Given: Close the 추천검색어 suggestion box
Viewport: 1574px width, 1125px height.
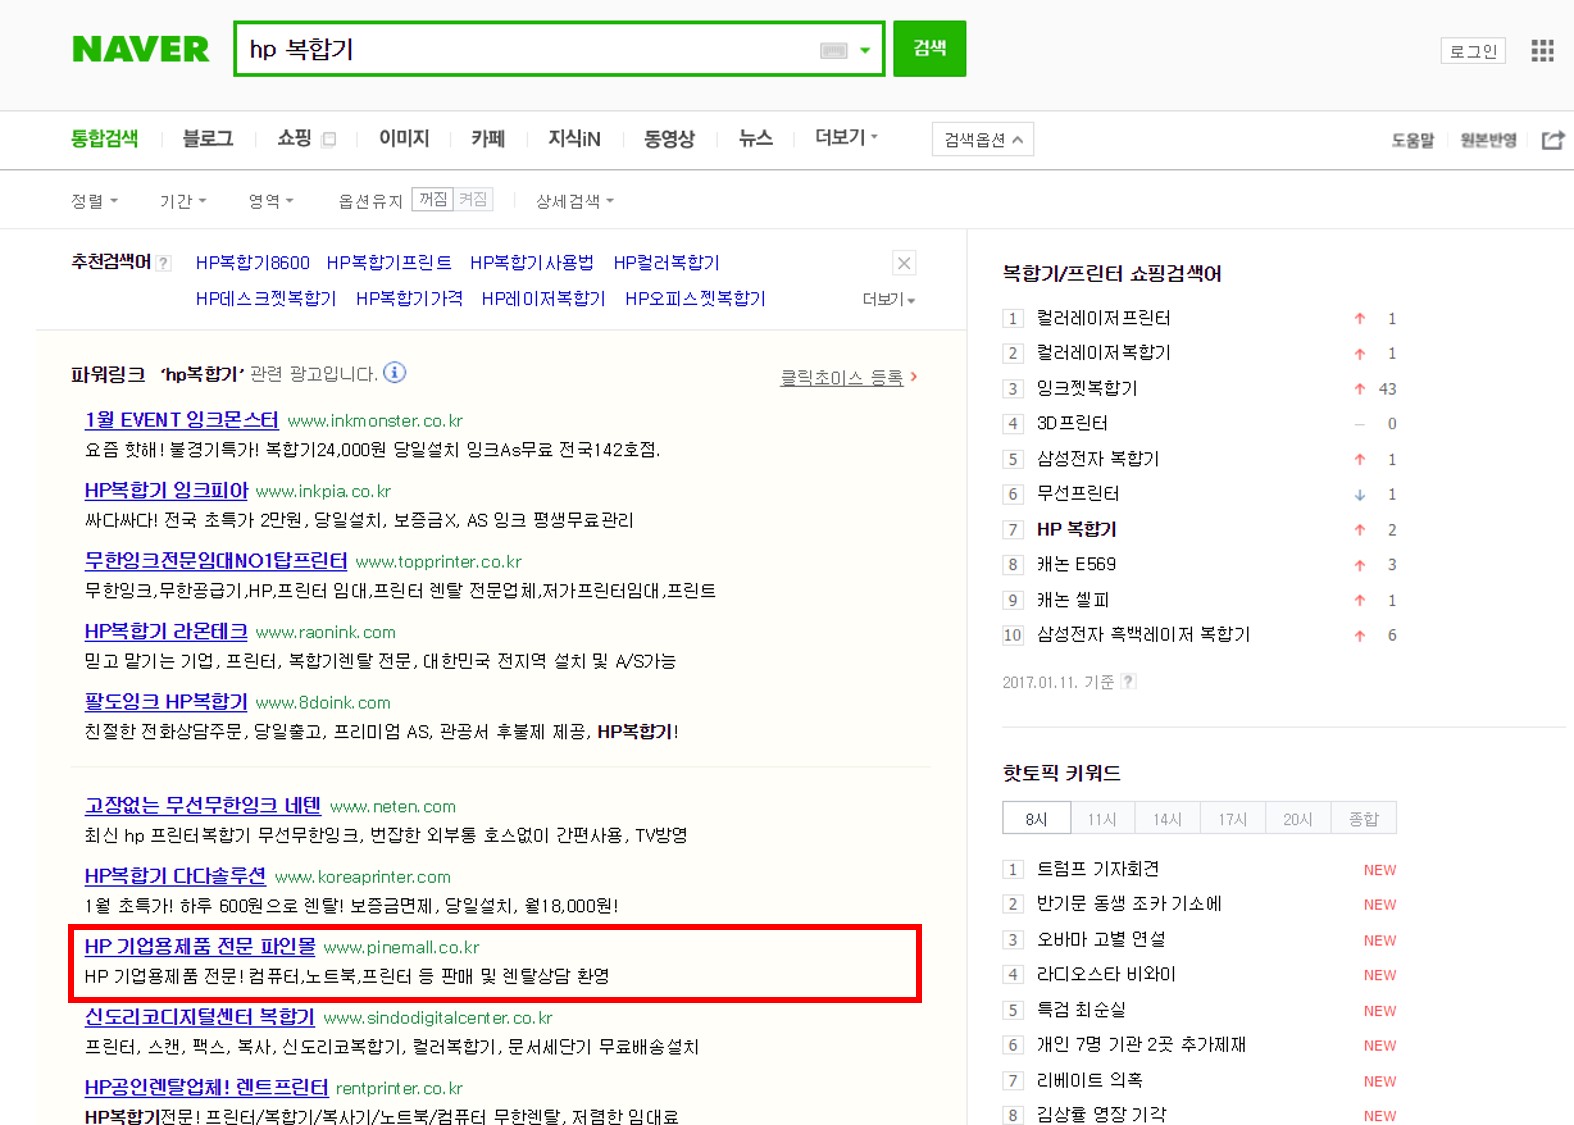Looking at the screenshot, I should pyautogui.click(x=904, y=263).
